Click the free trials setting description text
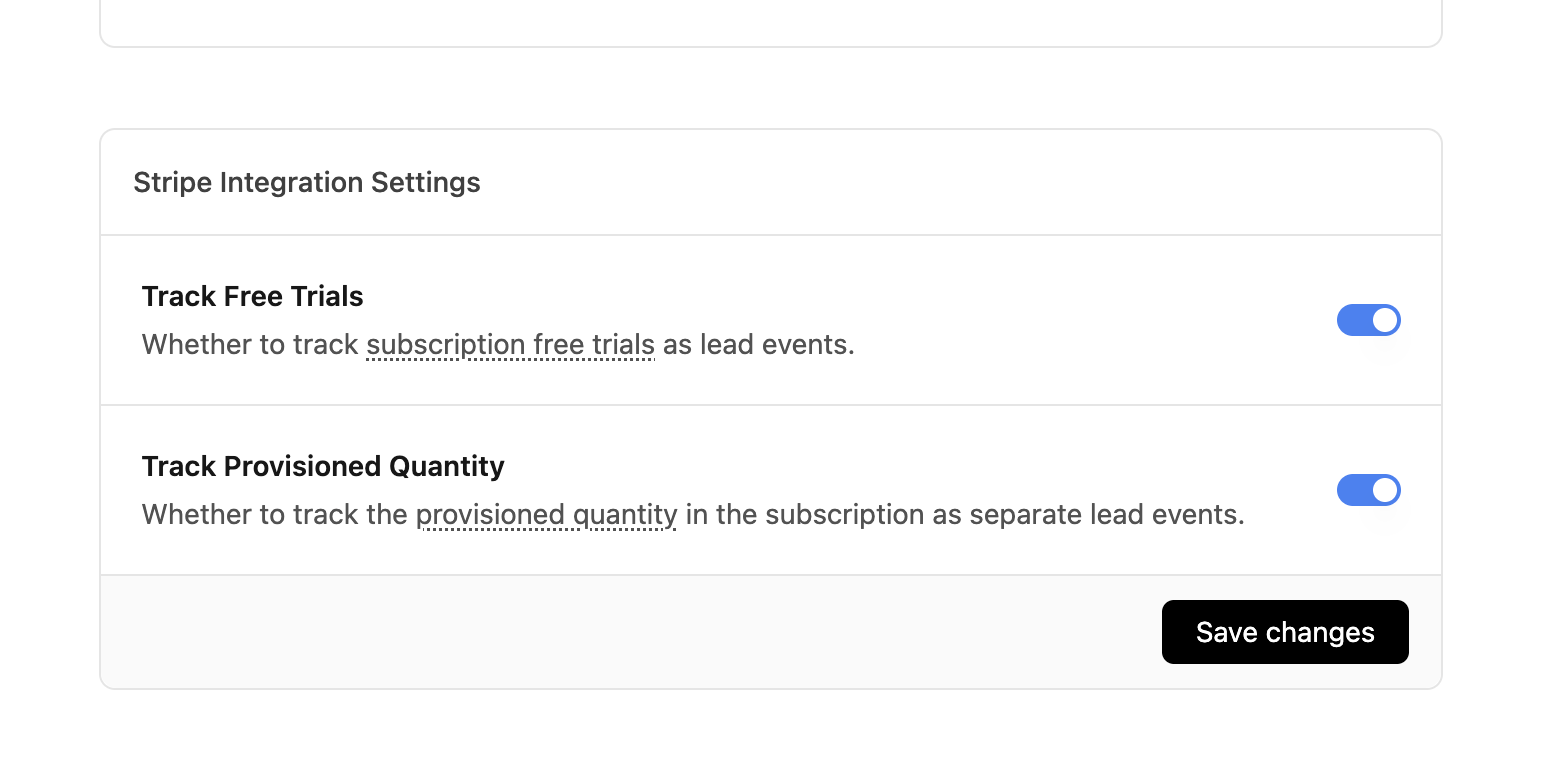 (x=499, y=344)
